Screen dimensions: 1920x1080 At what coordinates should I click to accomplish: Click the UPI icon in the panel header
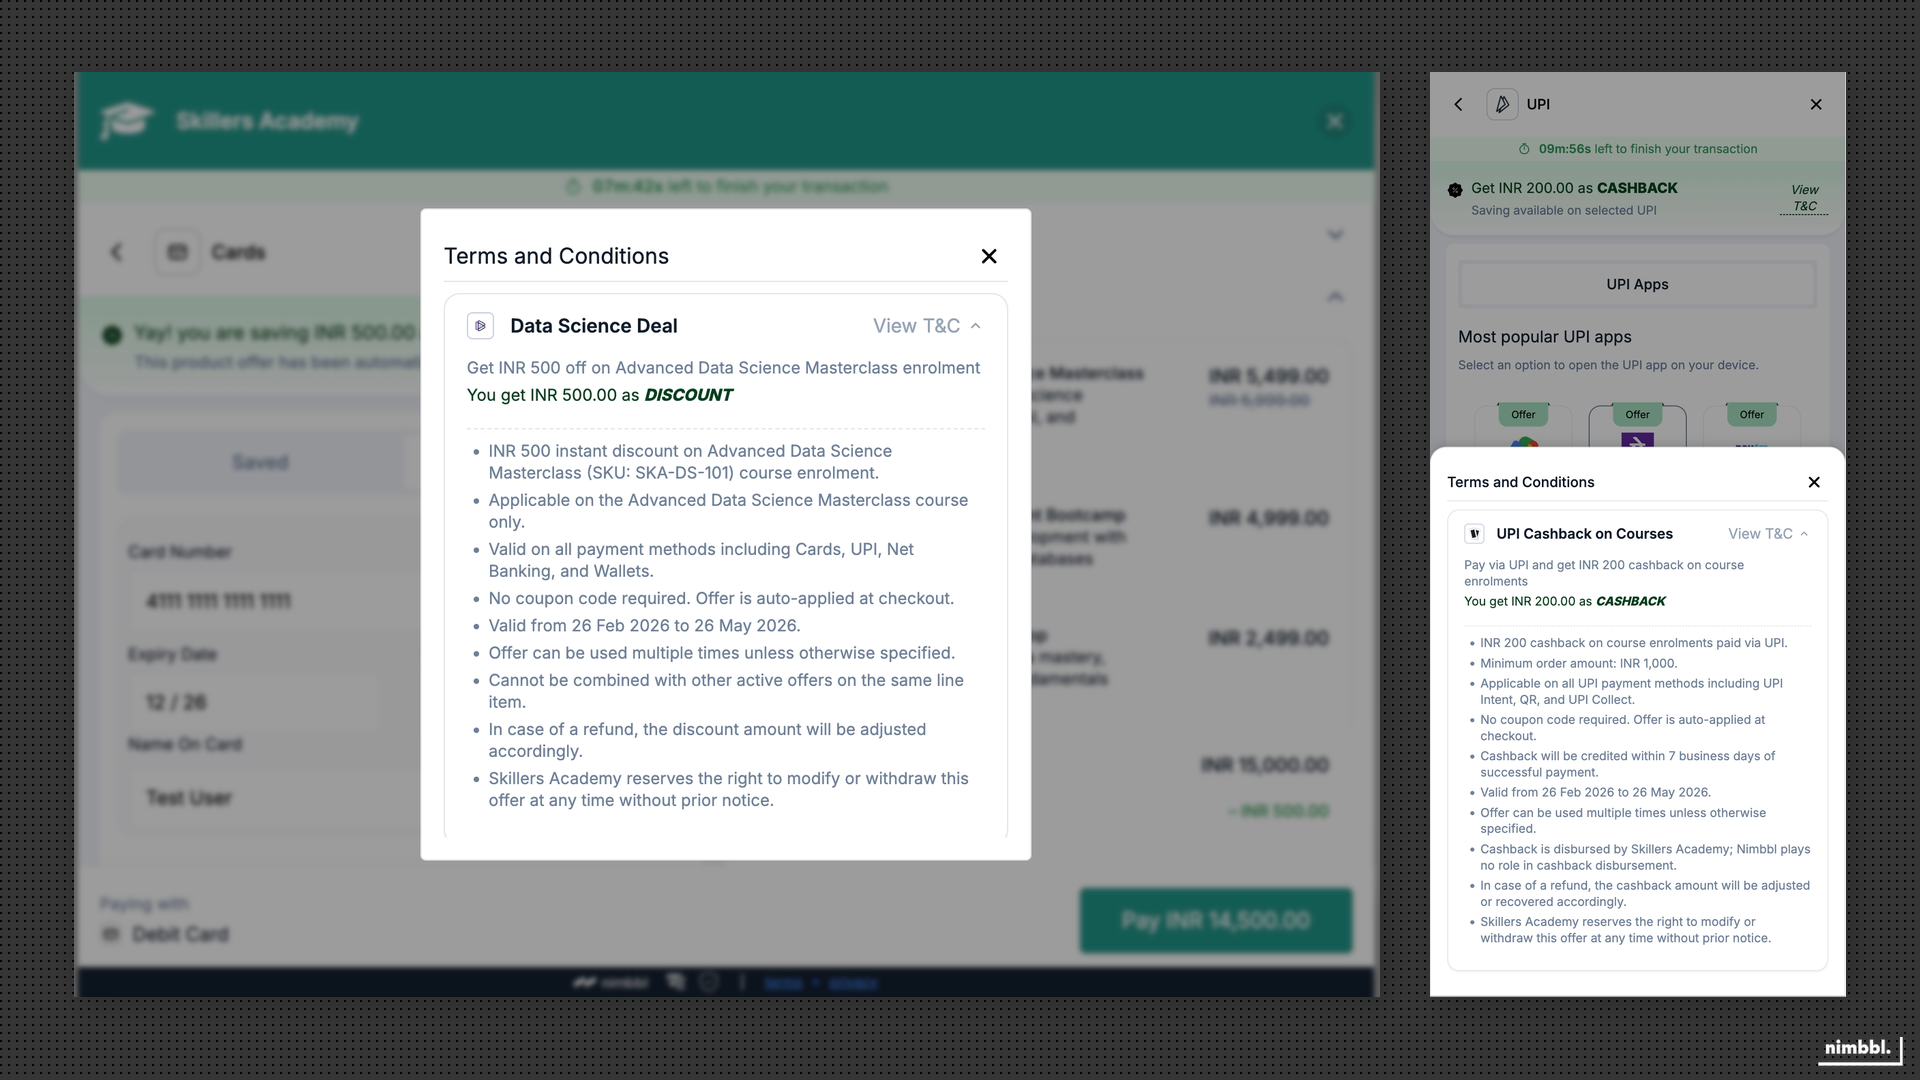point(1501,104)
